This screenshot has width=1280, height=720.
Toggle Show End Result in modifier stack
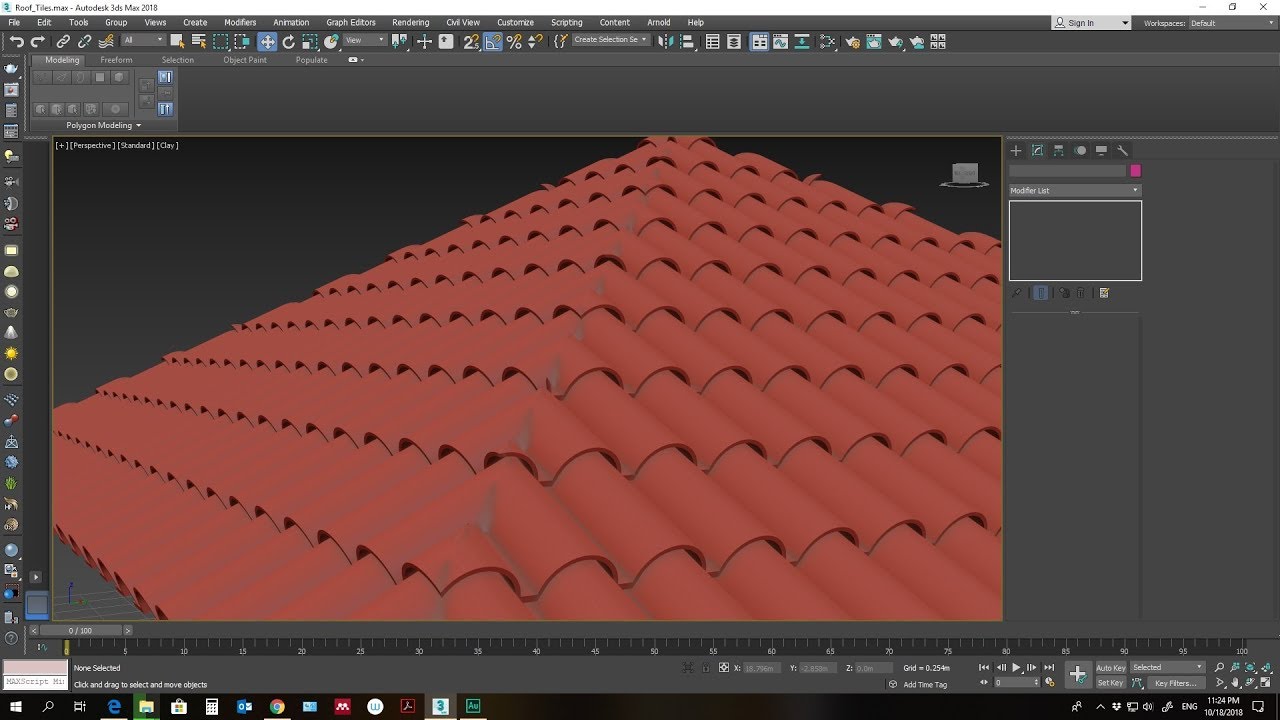1041,293
